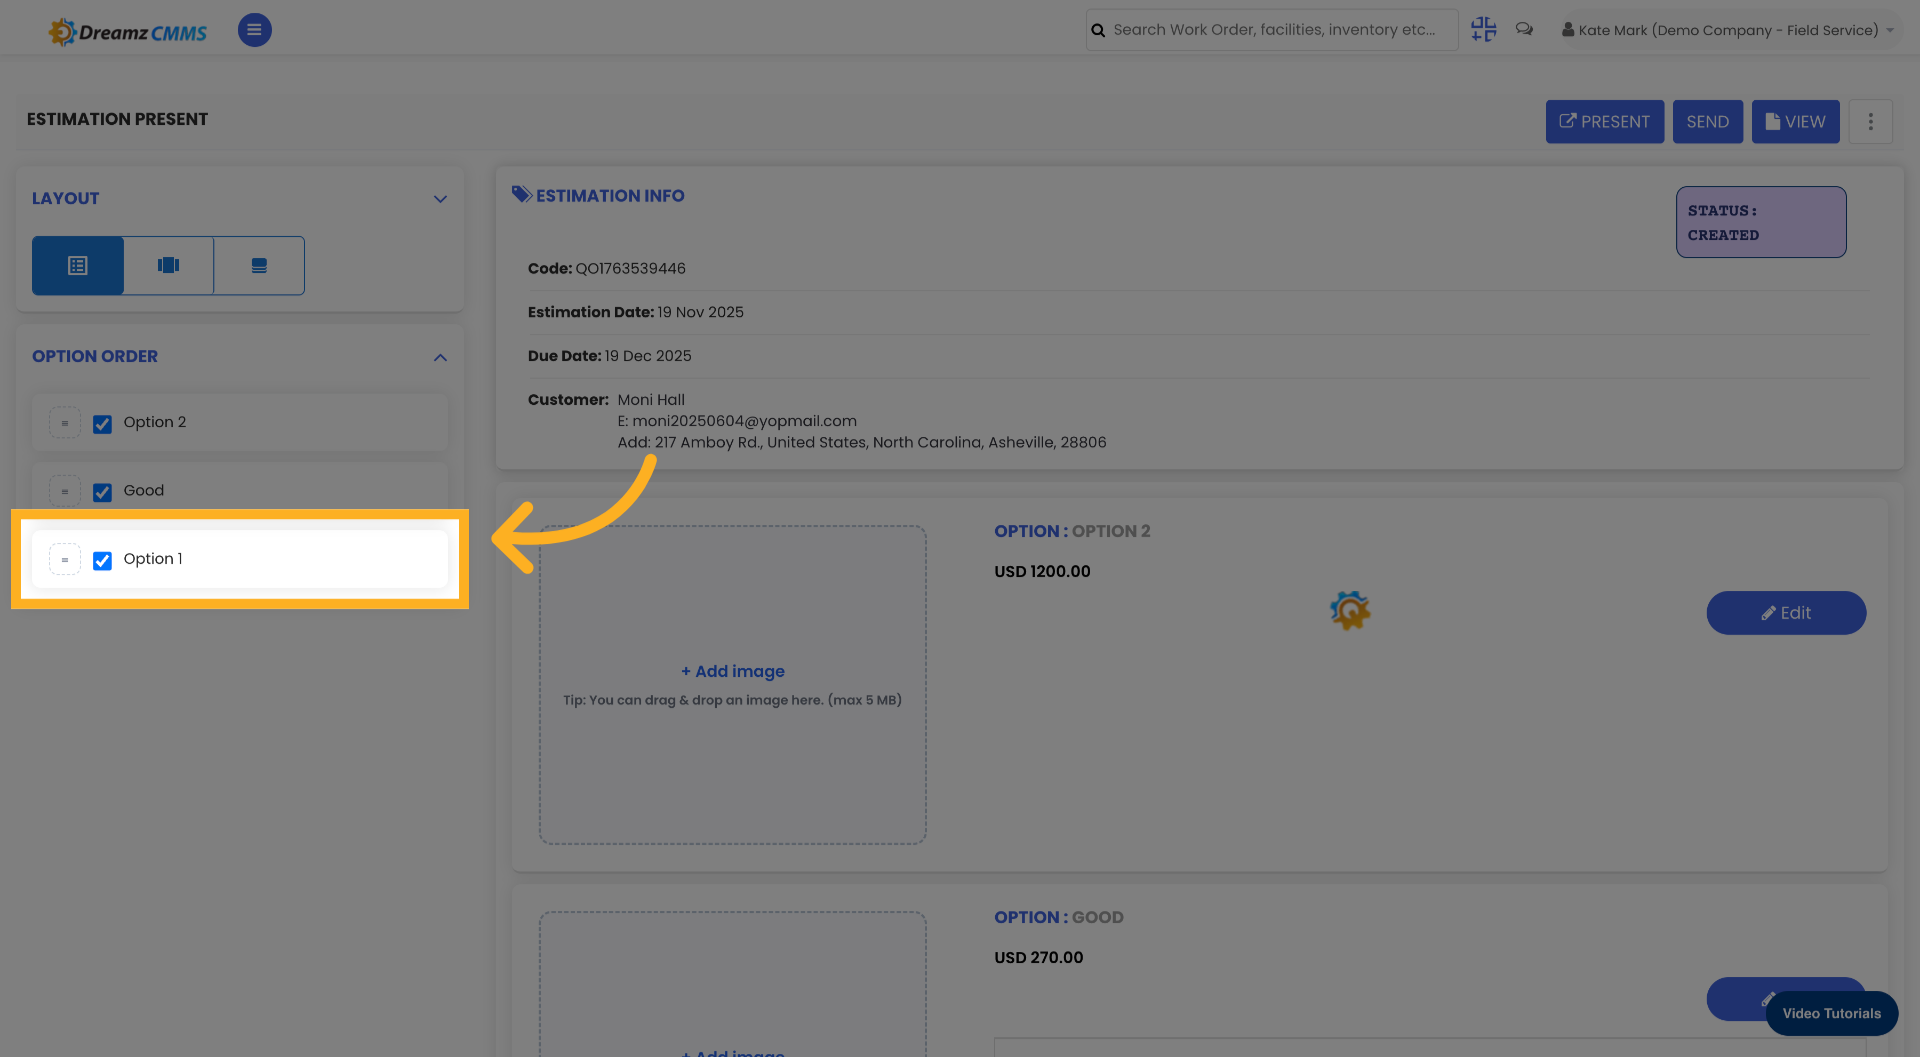Click email moni20250604@yopmail.com

[744, 421]
